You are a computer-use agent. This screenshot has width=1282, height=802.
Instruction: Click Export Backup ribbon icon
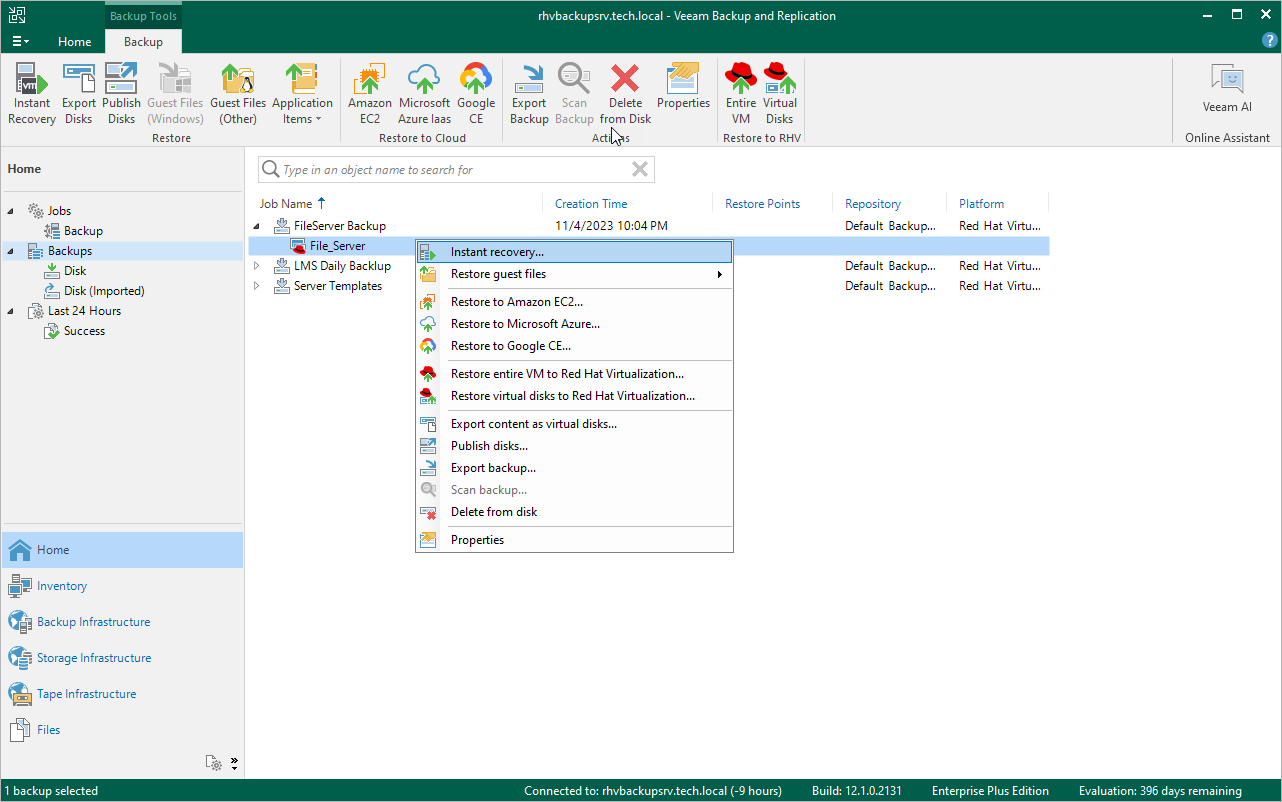click(x=529, y=94)
